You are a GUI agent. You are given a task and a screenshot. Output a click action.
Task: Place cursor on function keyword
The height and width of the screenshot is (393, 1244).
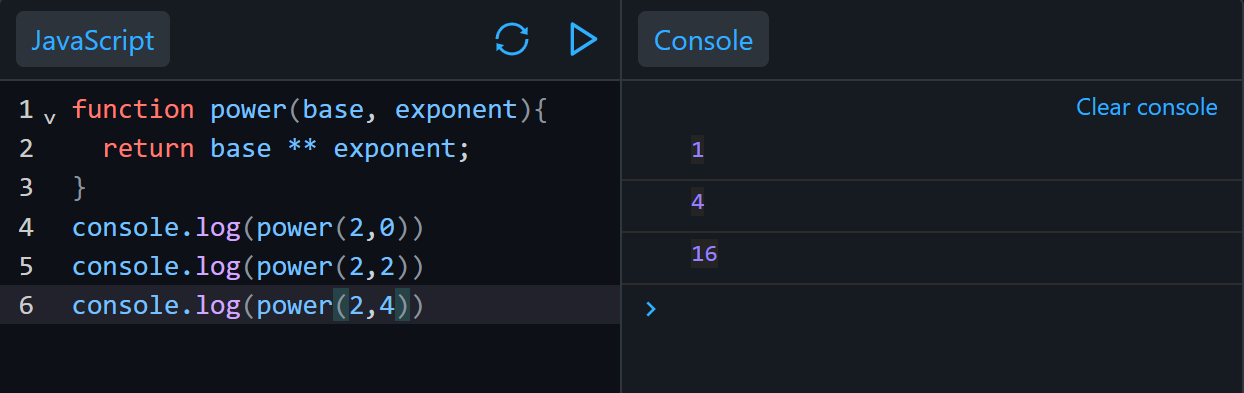point(133,109)
